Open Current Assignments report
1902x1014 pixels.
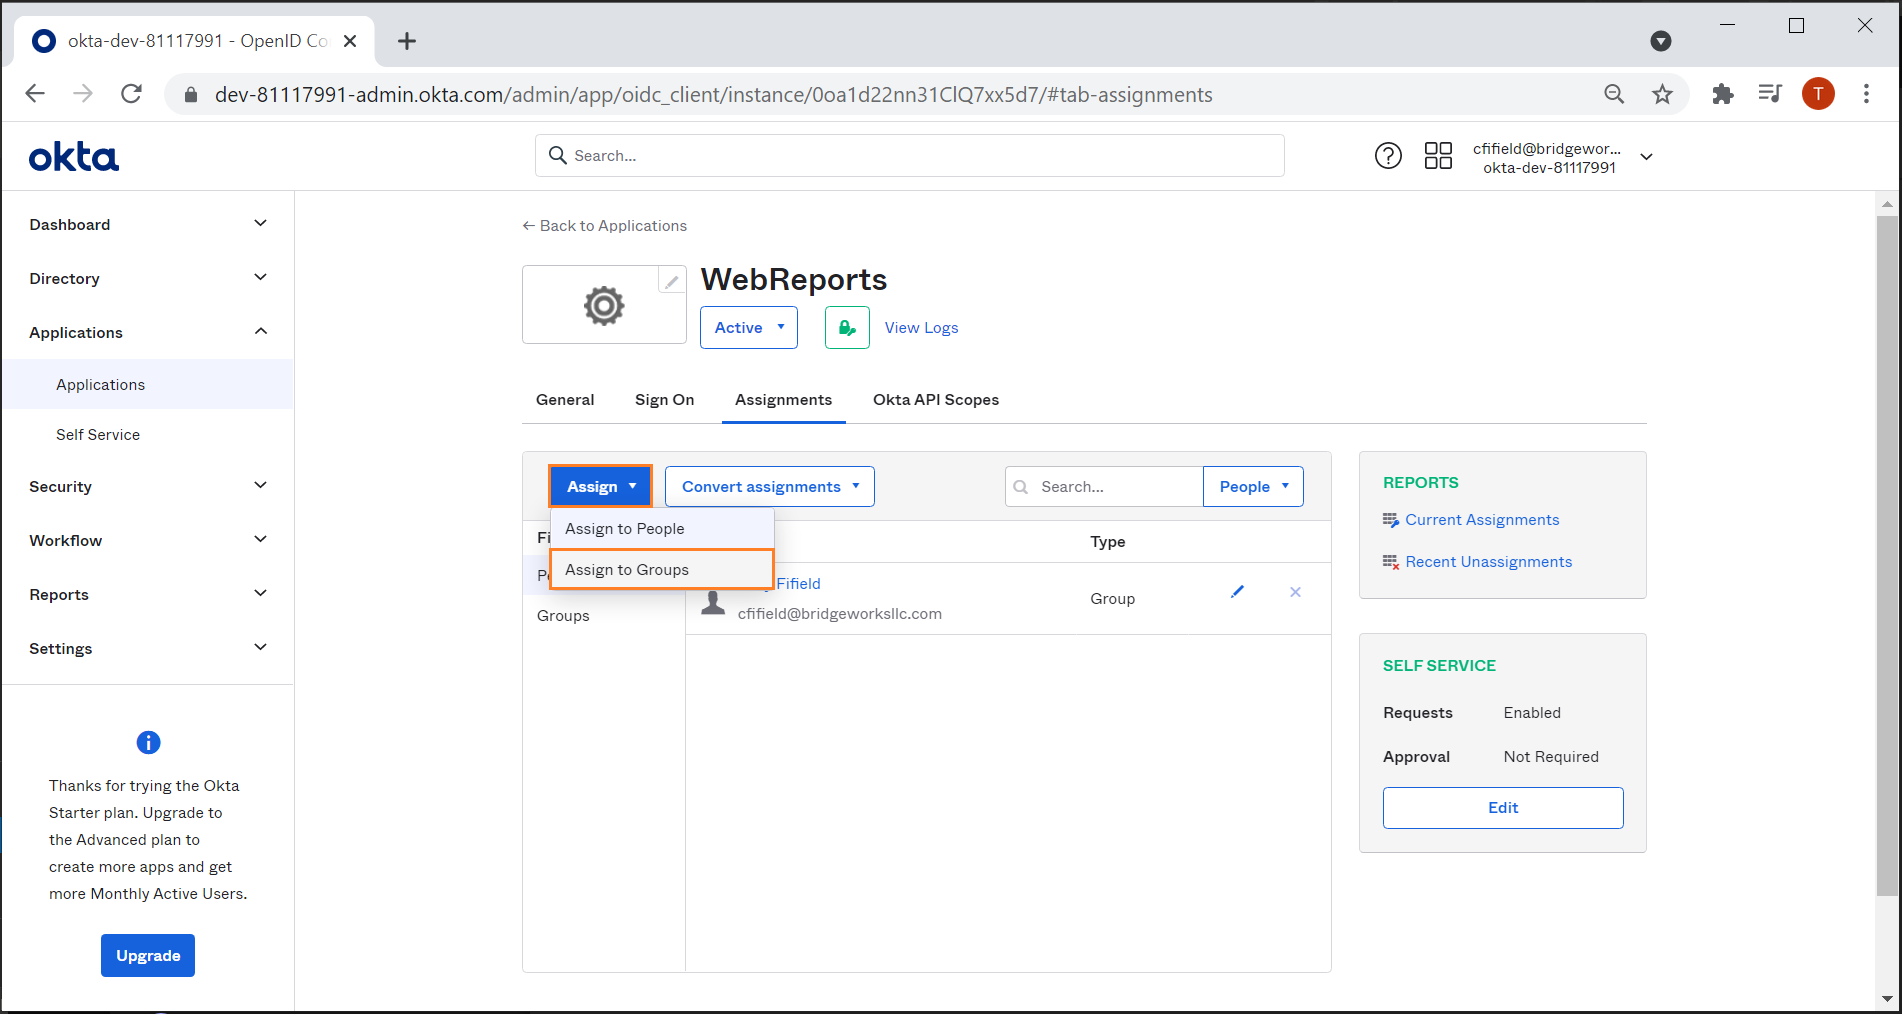(x=1482, y=520)
